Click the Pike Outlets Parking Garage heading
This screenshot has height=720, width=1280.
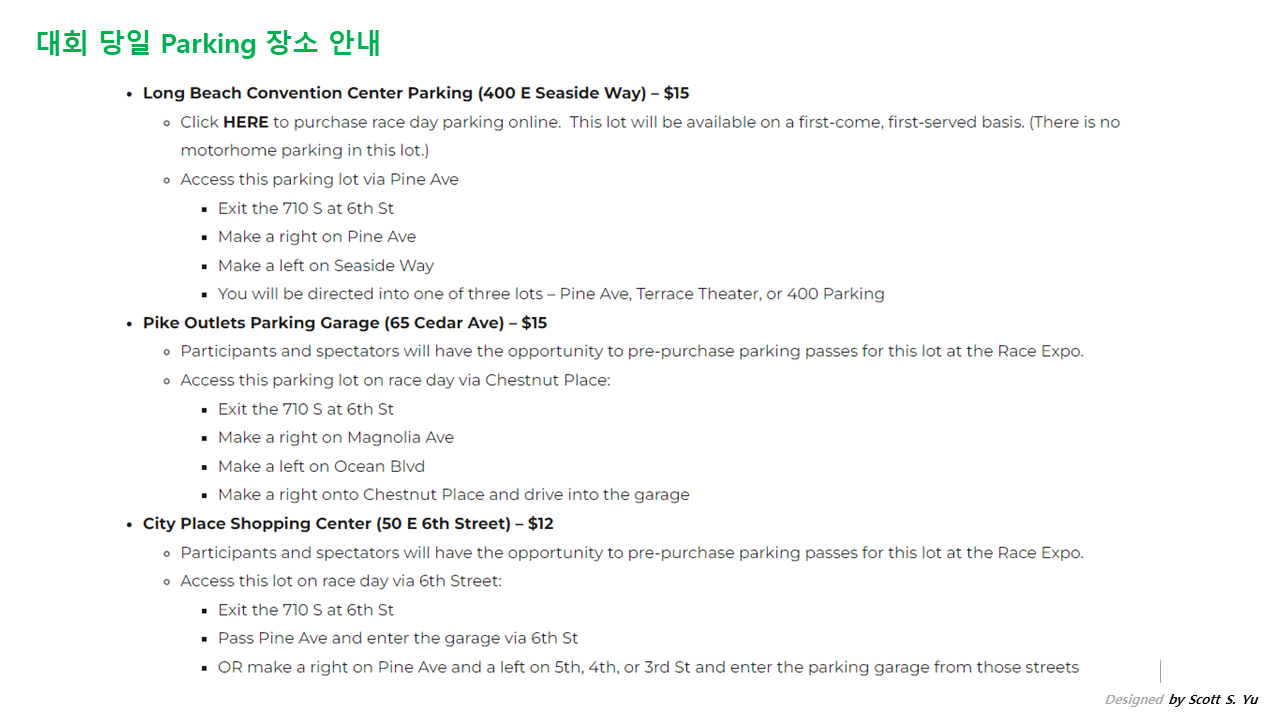point(344,323)
